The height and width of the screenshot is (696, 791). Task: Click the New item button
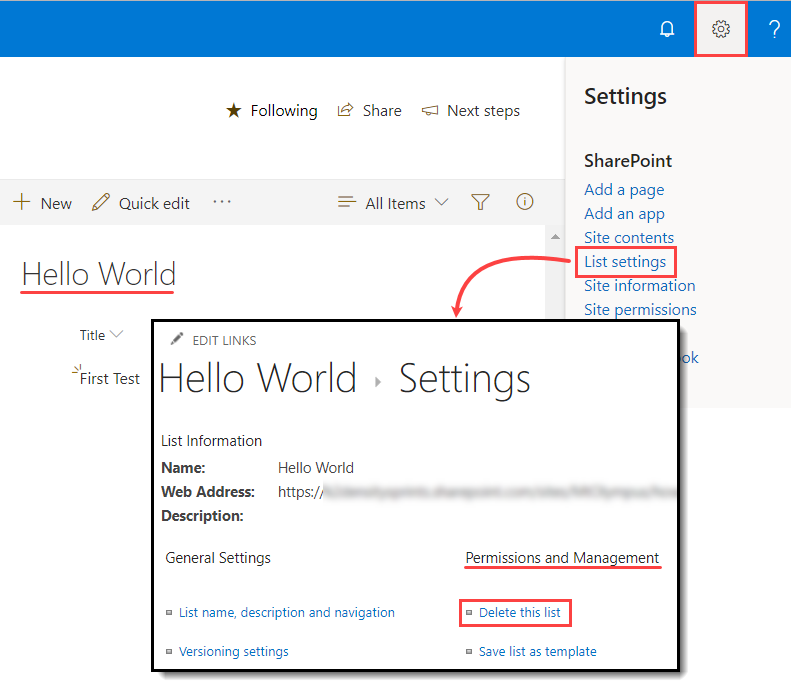(42, 203)
